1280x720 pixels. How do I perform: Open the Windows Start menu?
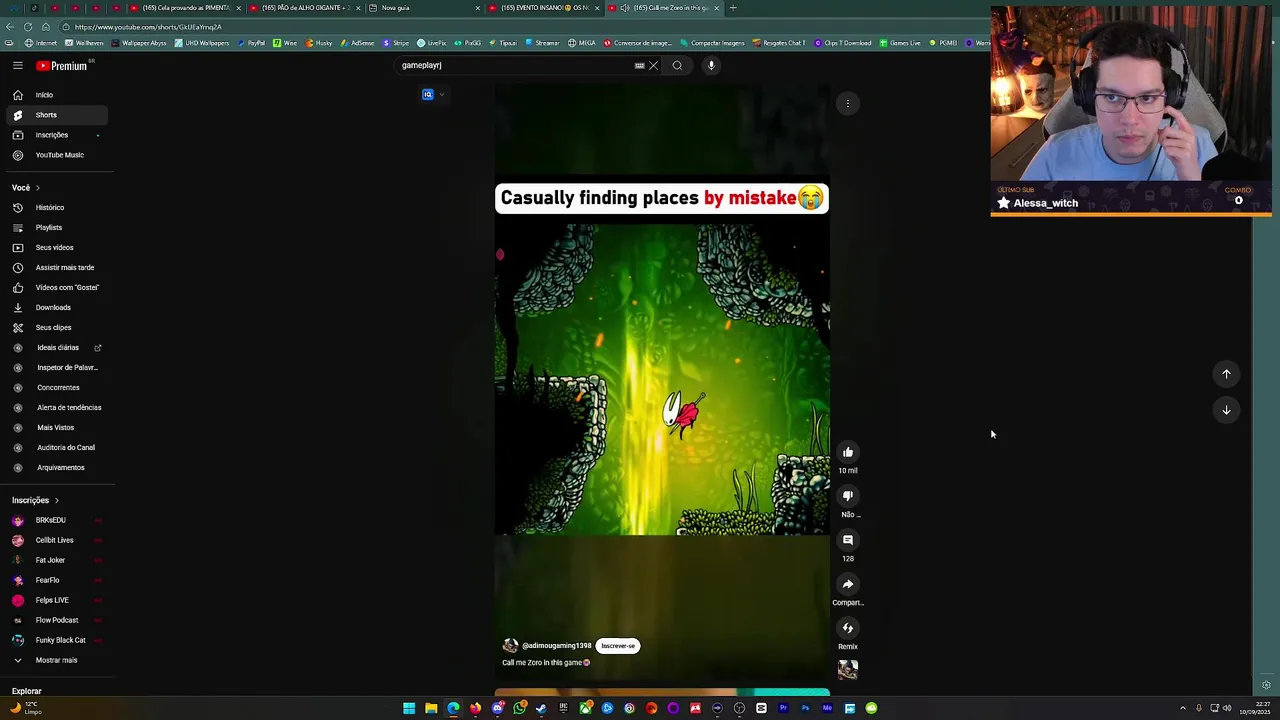click(x=409, y=708)
